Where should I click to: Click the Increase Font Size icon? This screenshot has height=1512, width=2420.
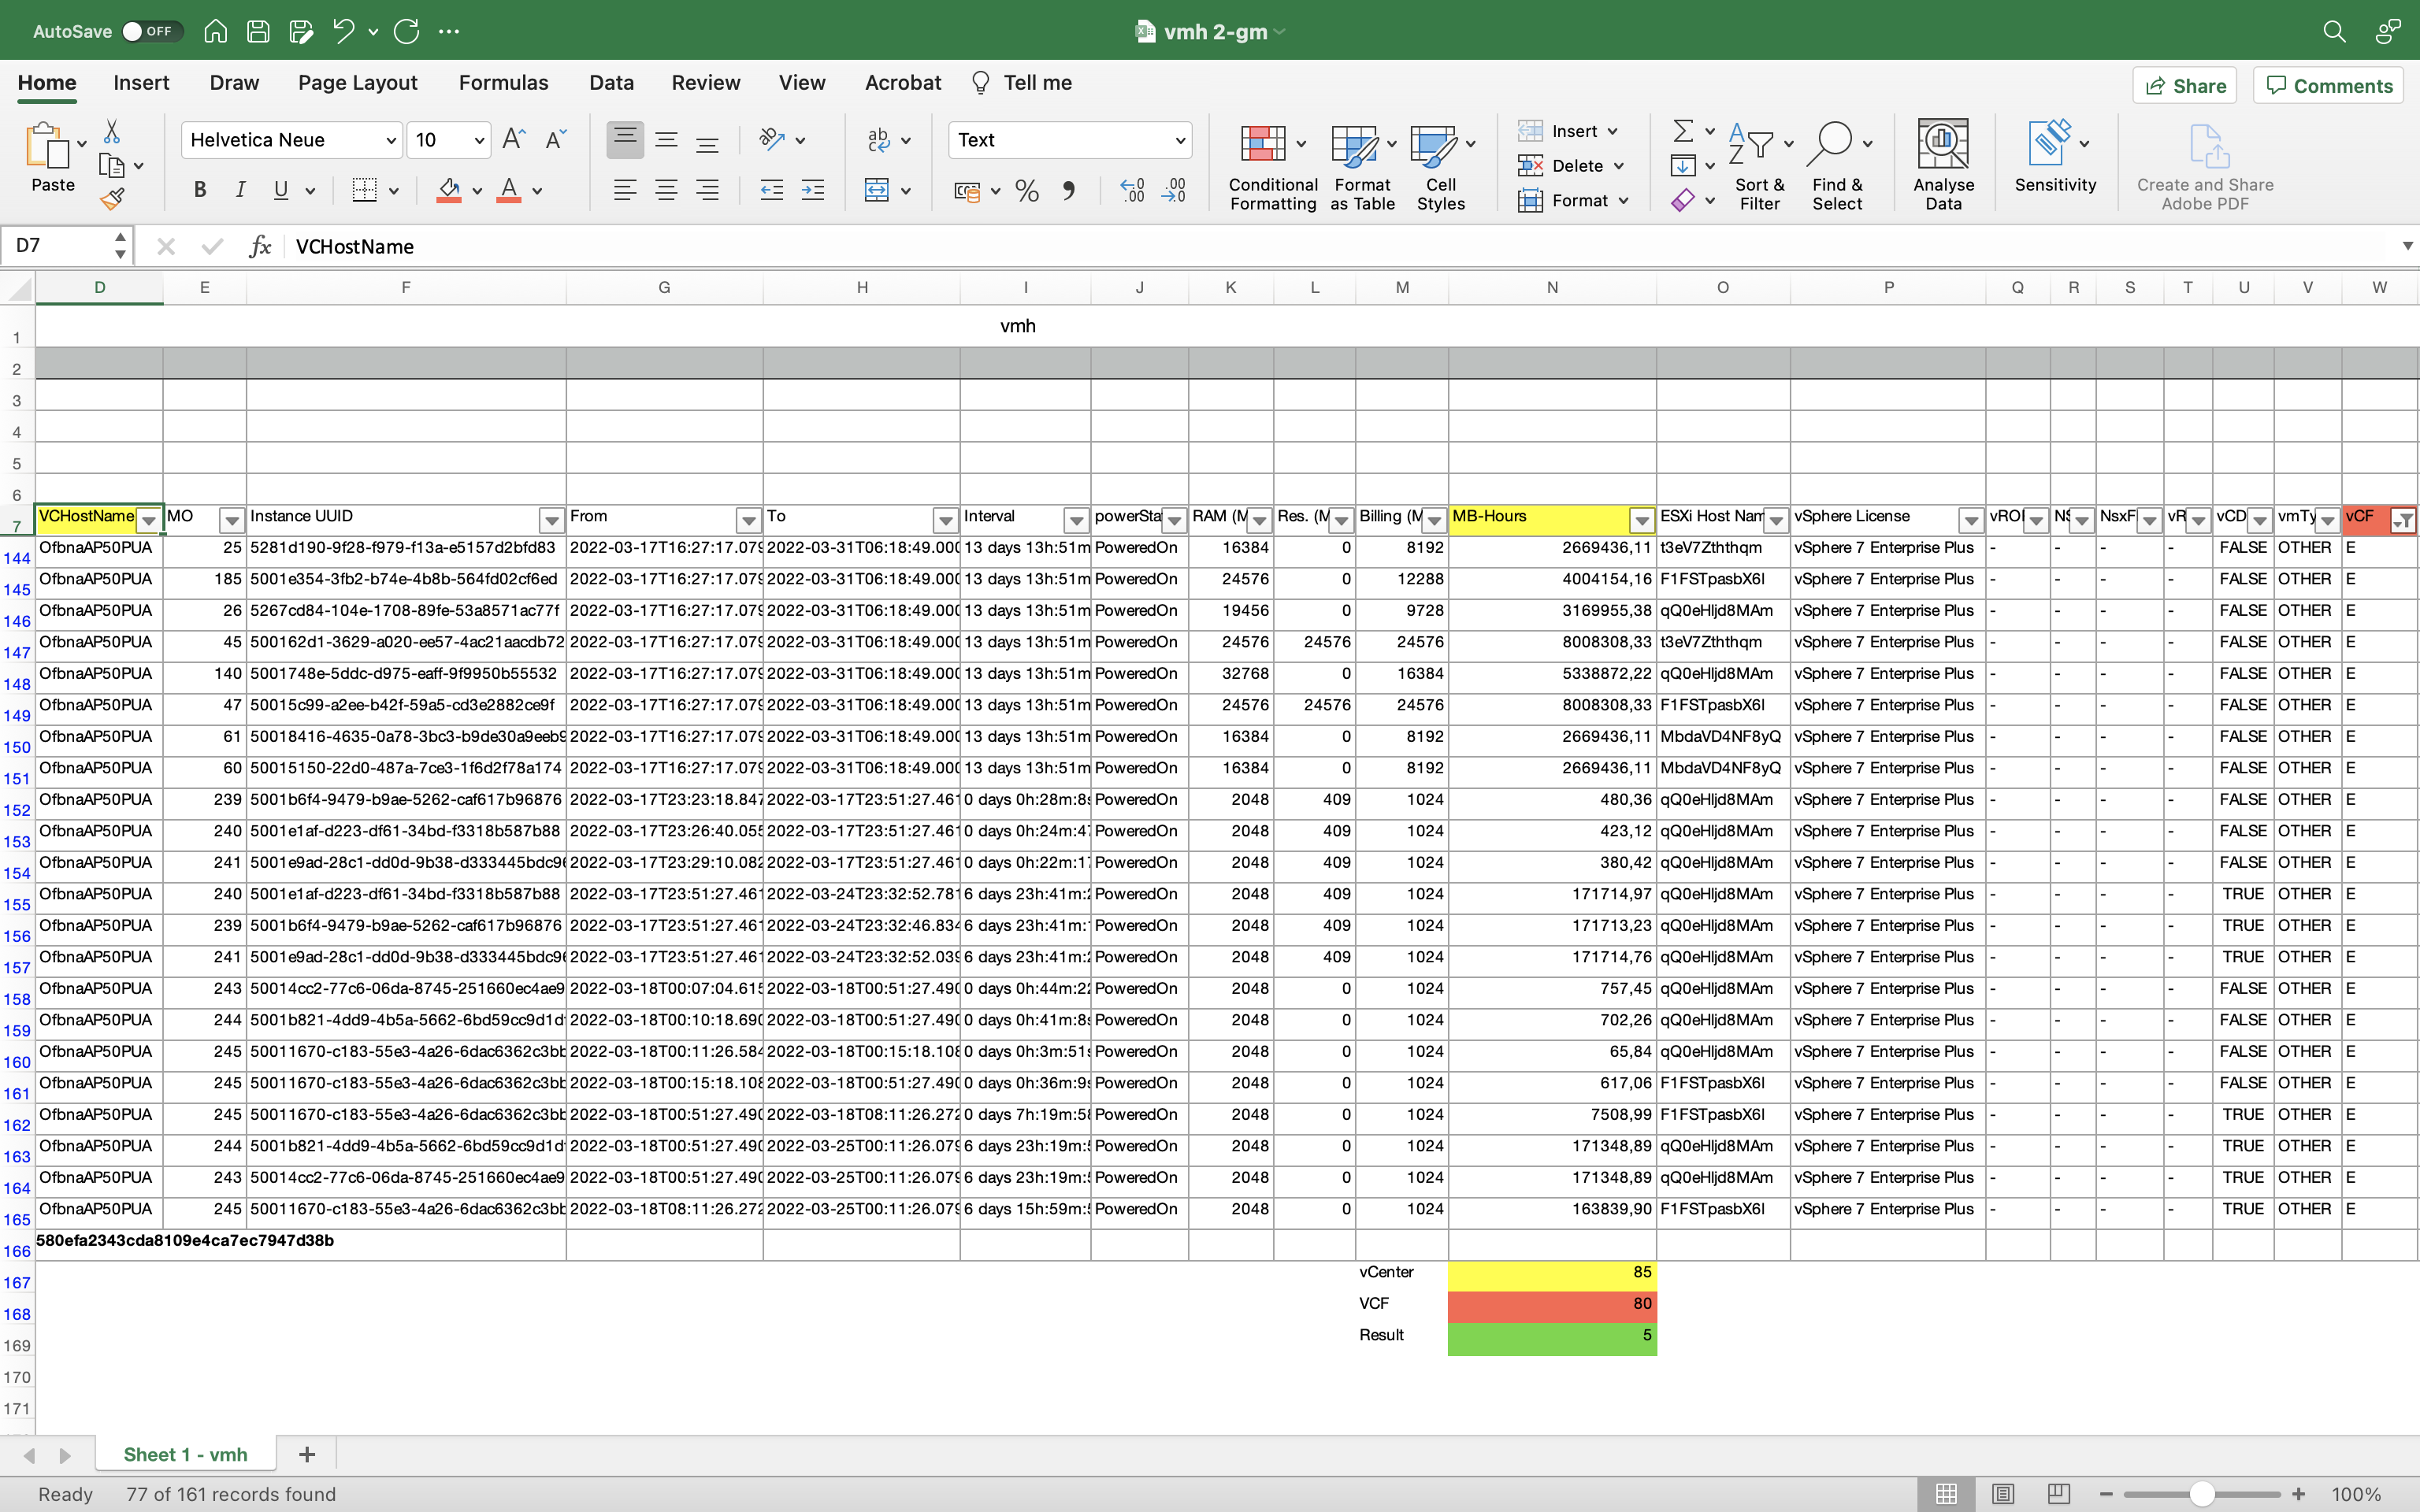pos(513,140)
